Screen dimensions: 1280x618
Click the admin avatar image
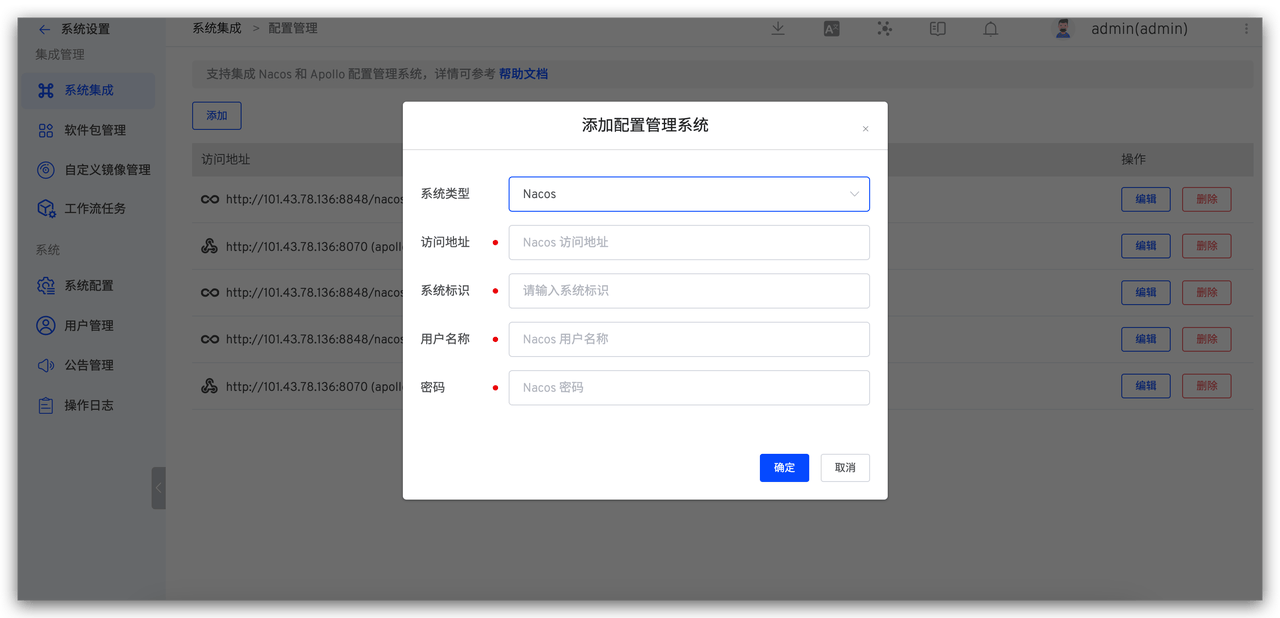(x=1062, y=28)
